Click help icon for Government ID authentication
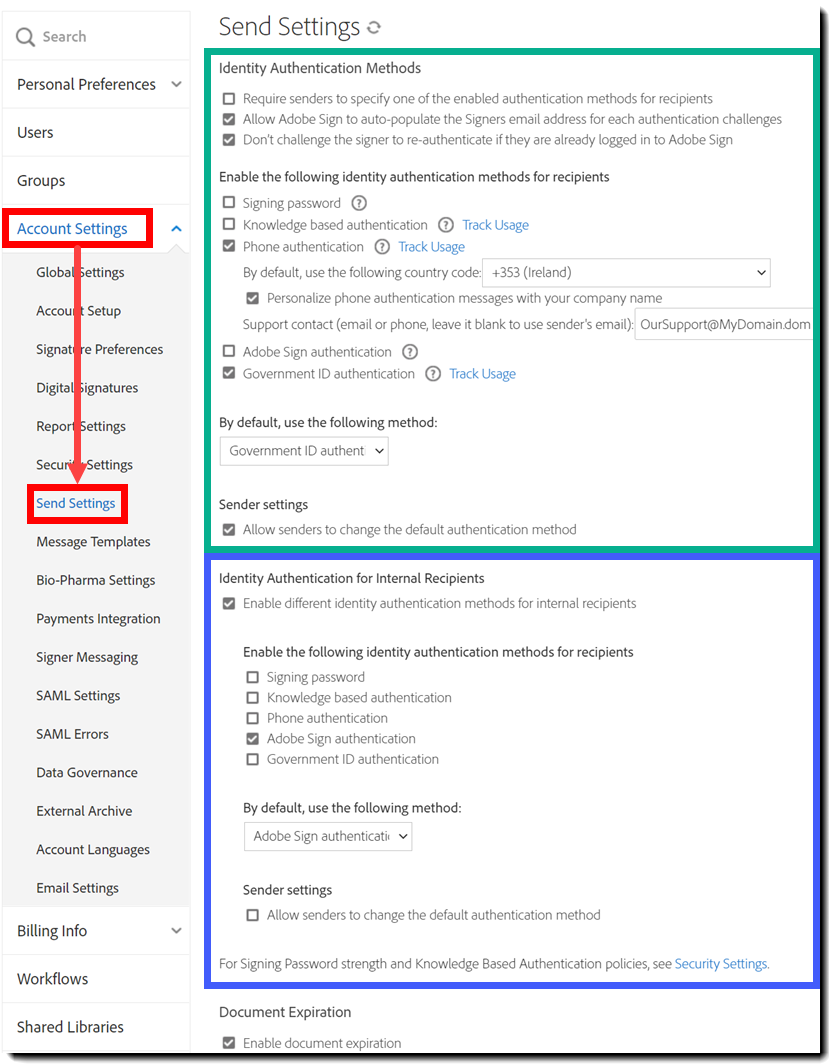The height and width of the screenshot is (1064, 829). coord(432,374)
